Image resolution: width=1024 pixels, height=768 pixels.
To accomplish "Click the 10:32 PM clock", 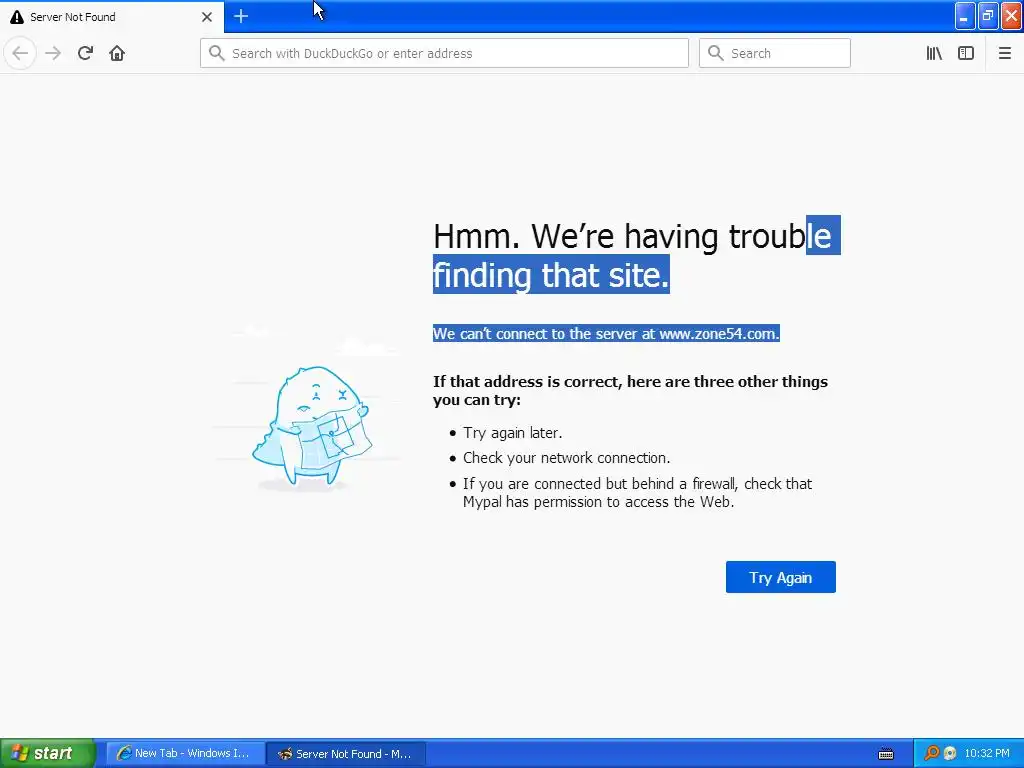I will pos(987,753).
